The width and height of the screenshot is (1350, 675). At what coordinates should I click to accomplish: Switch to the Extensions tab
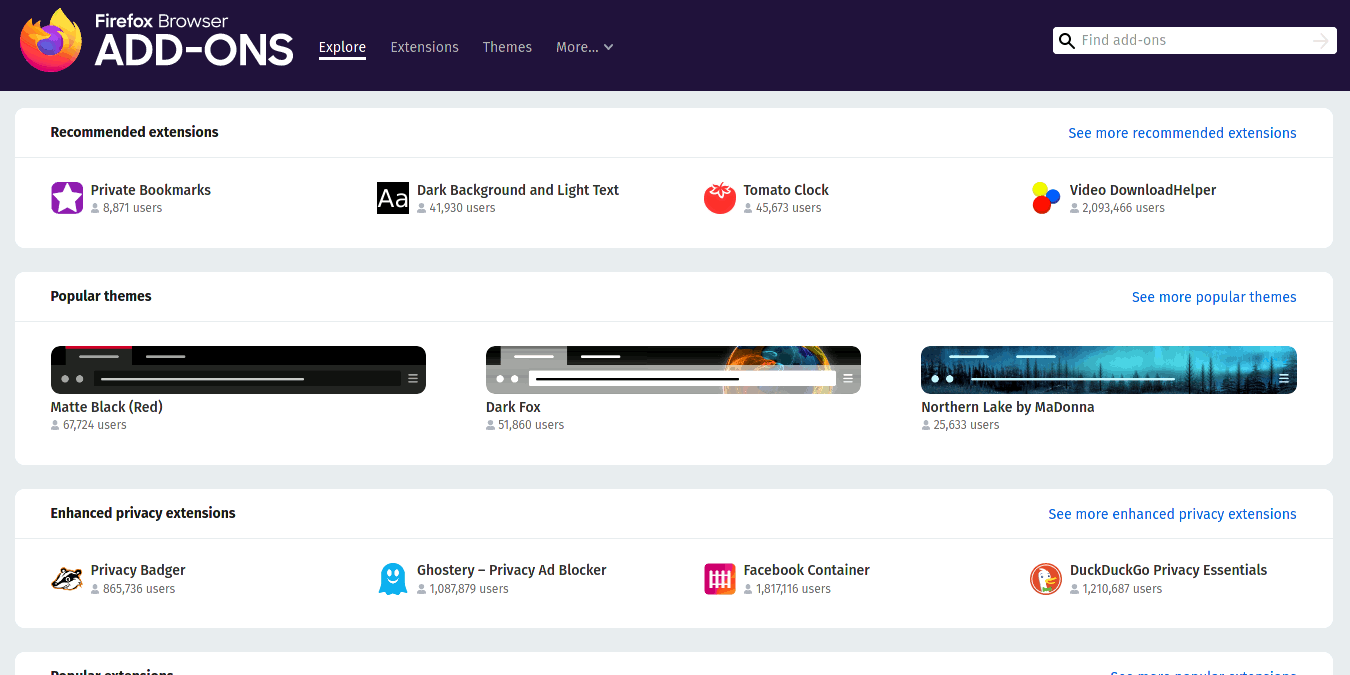point(424,47)
